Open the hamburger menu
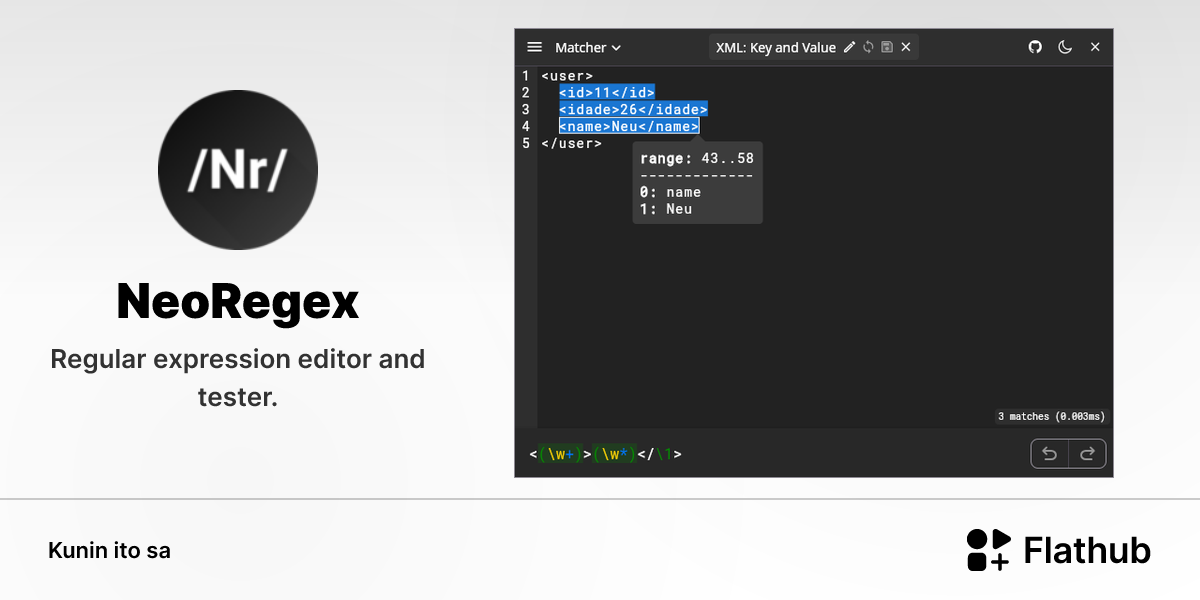 pos(534,47)
